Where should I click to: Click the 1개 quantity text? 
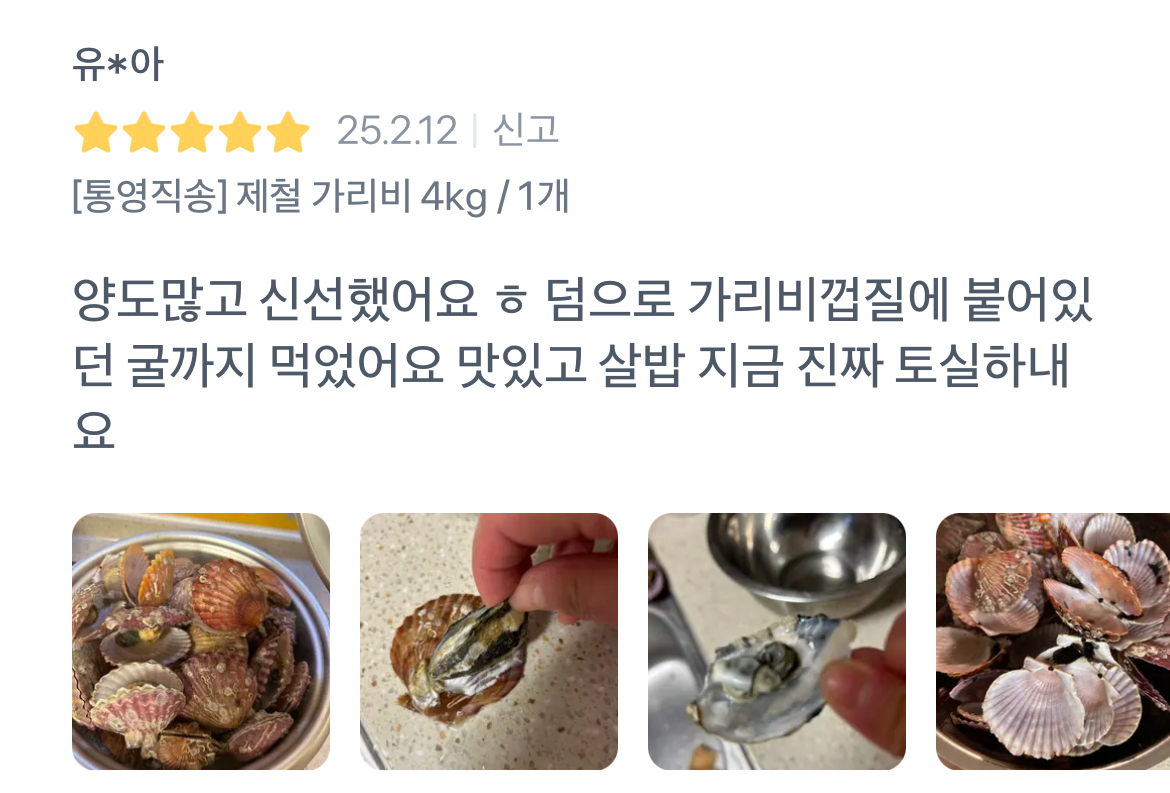click(x=544, y=196)
